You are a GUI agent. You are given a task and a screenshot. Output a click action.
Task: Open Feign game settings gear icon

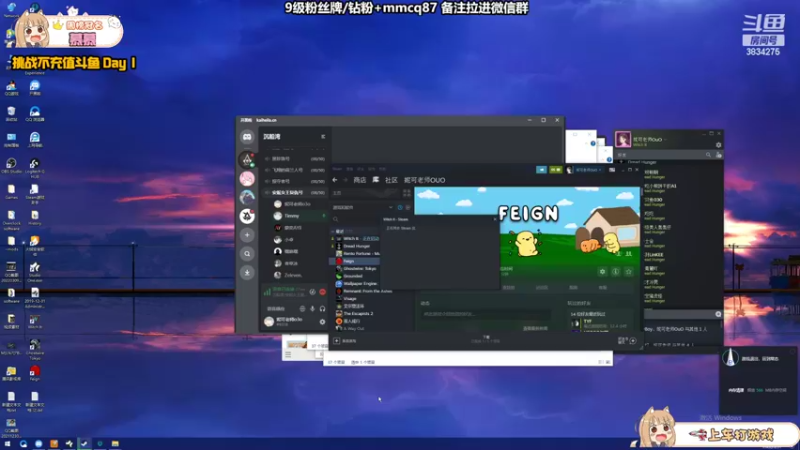pyautogui.click(x=602, y=271)
